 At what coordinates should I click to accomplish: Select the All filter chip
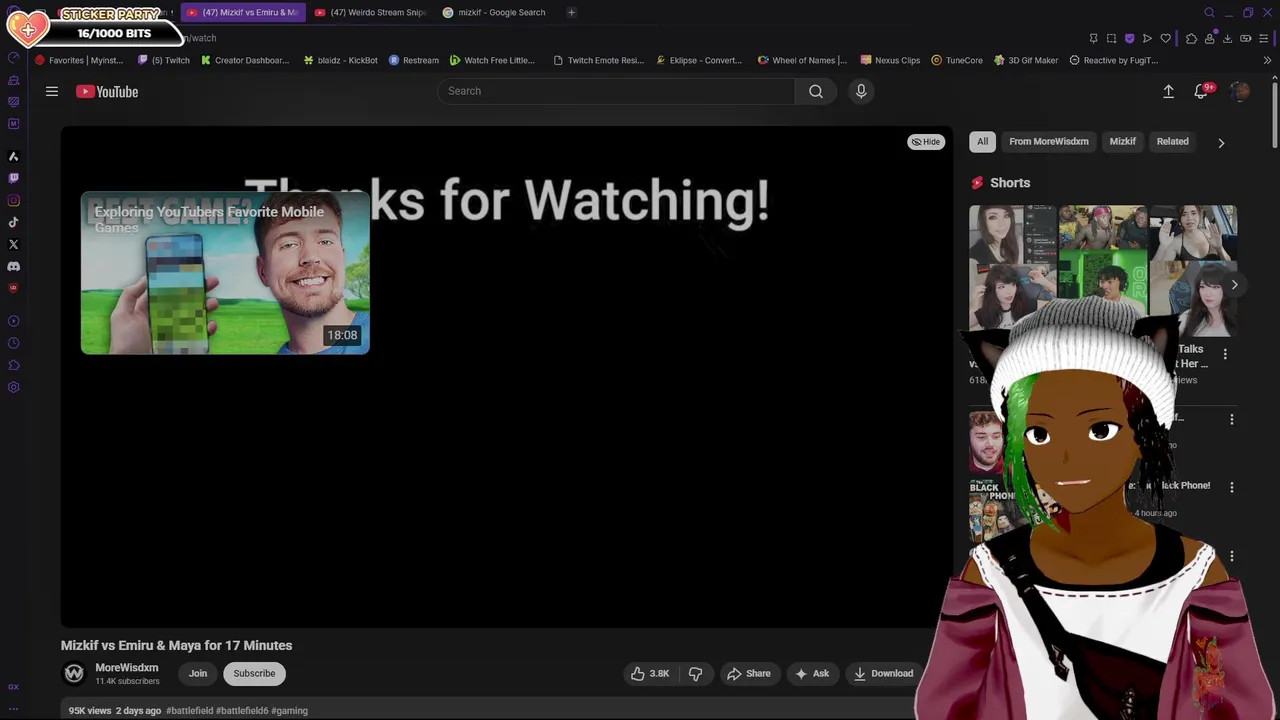[982, 142]
